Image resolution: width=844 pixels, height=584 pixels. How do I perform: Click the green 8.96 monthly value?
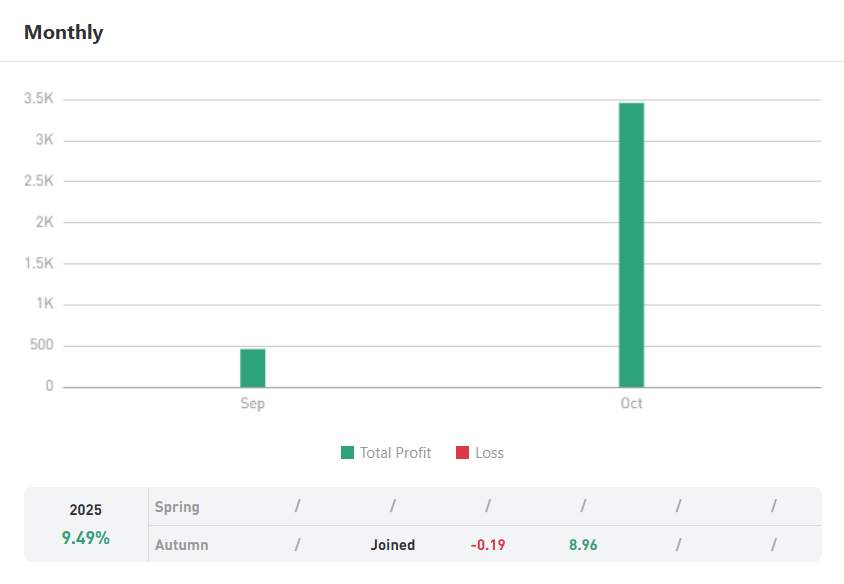pyautogui.click(x=583, y=545)
